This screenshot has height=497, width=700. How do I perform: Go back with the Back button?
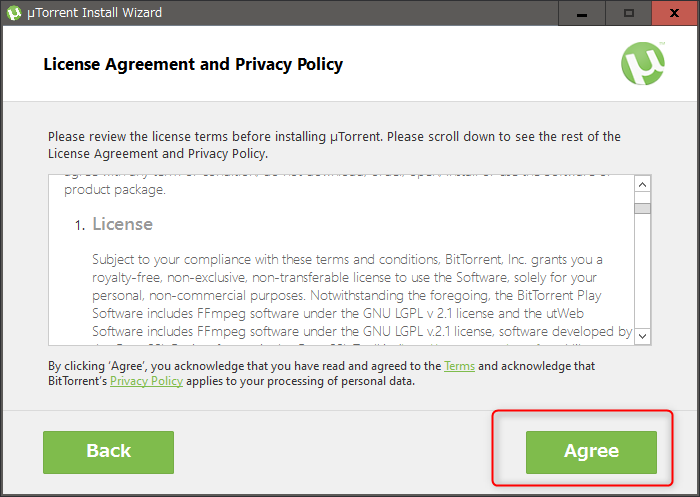(x=108, y=451)
